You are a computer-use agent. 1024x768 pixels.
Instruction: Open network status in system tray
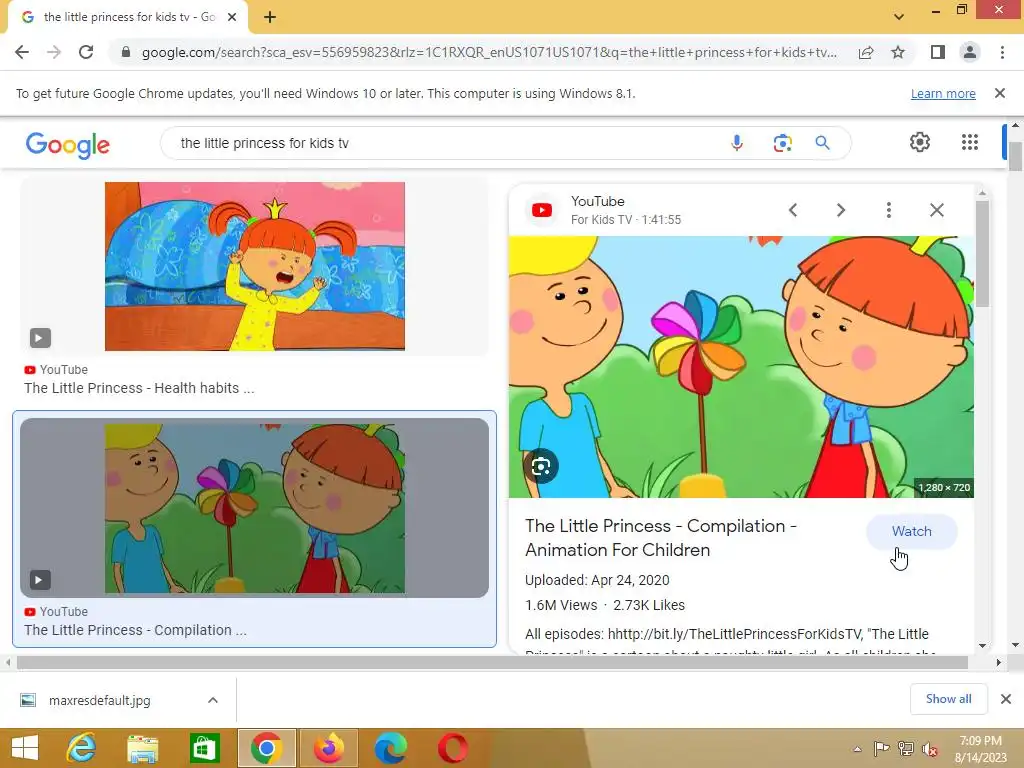coord(906,749)
